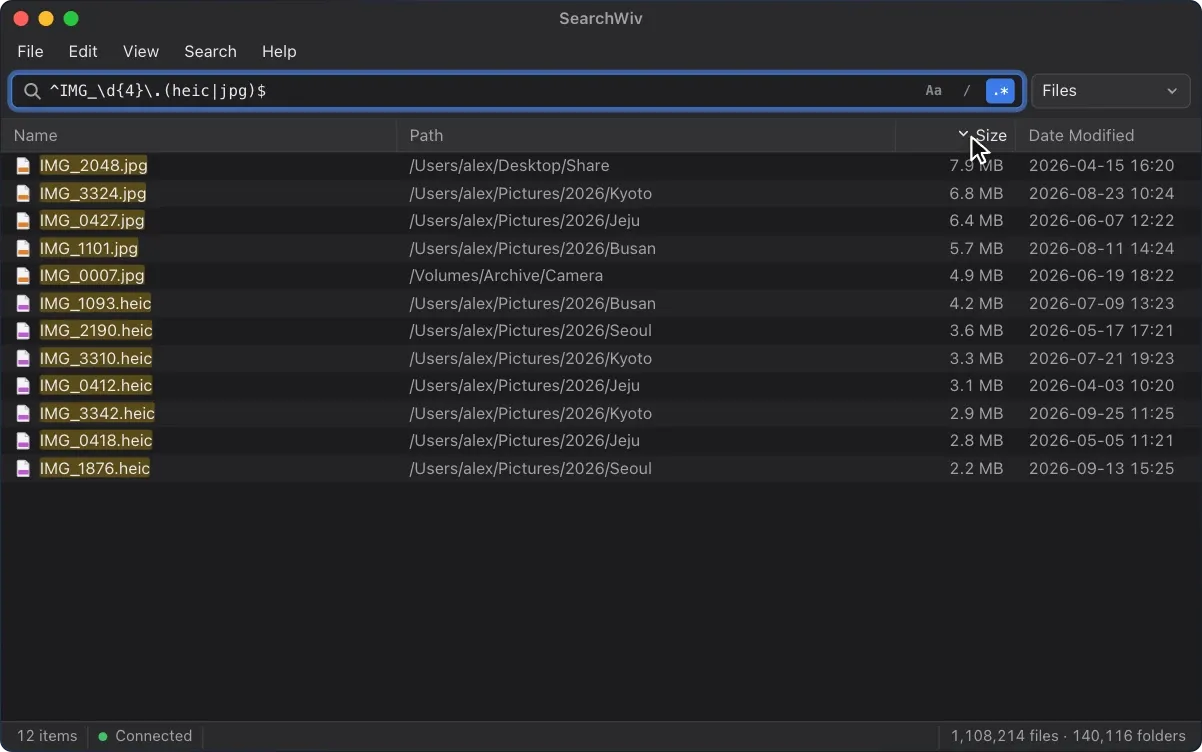
Task: Click the indexed files and folders count
Action: point(1068,736)
